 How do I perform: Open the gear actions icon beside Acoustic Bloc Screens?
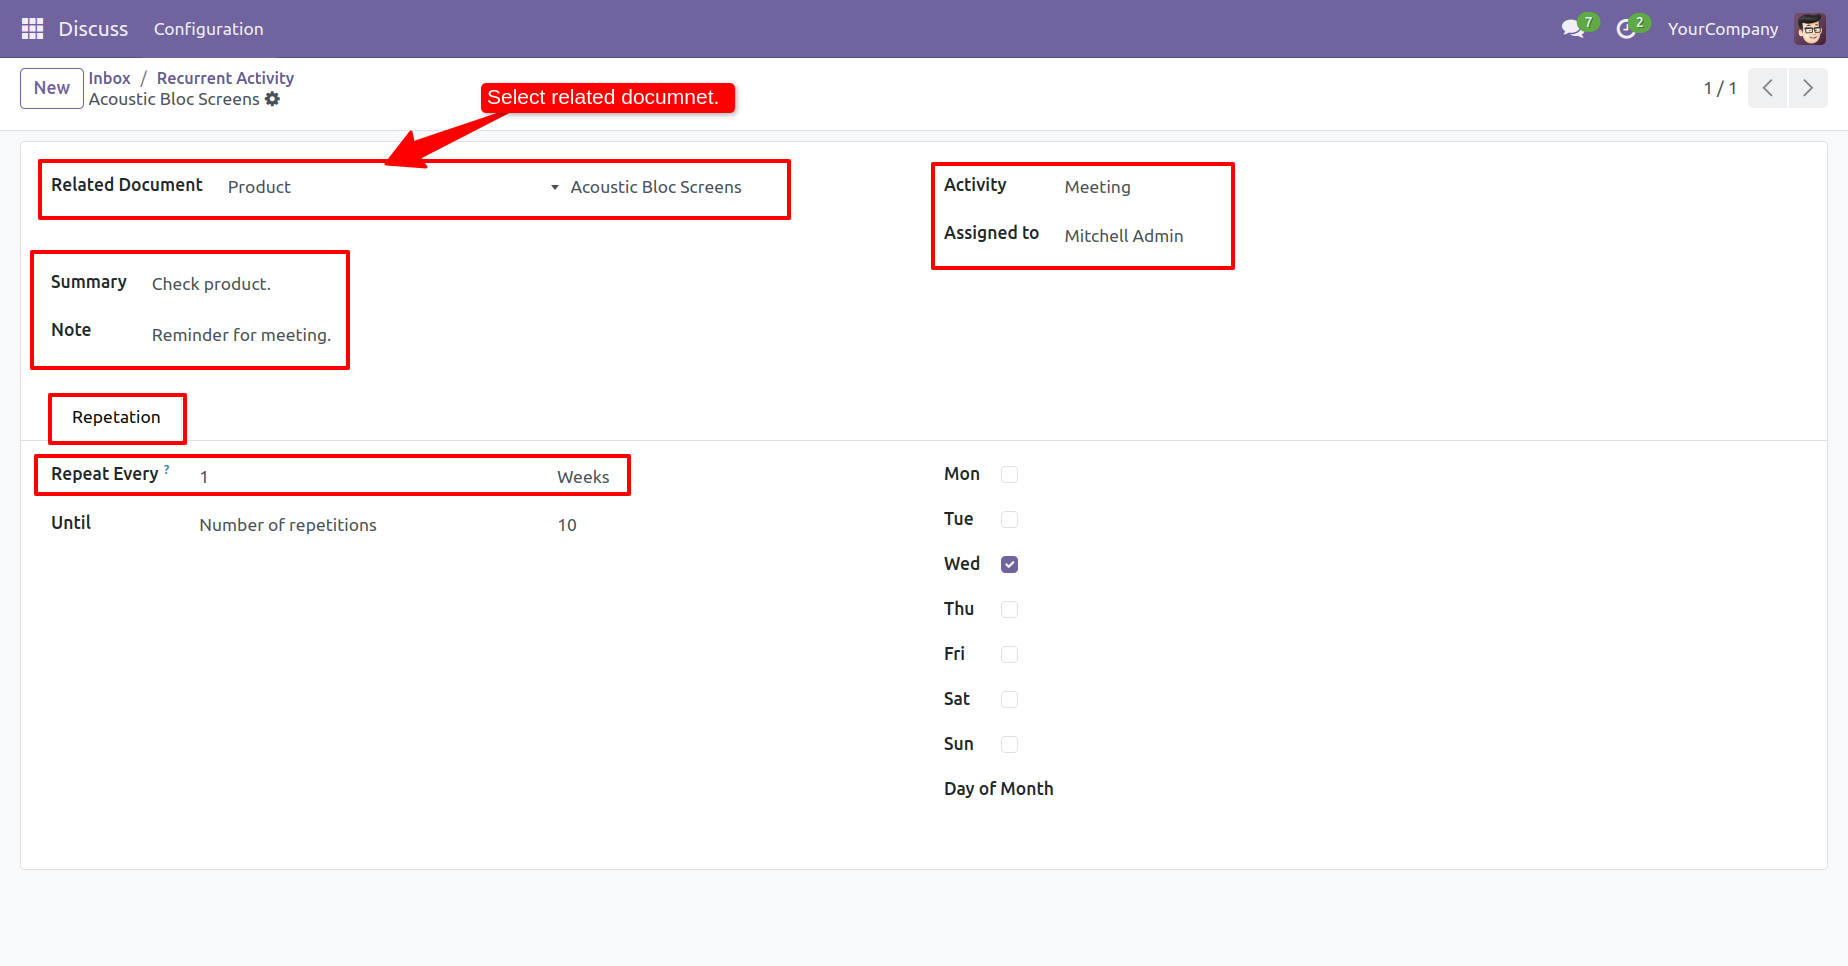(x=272, y=99)
